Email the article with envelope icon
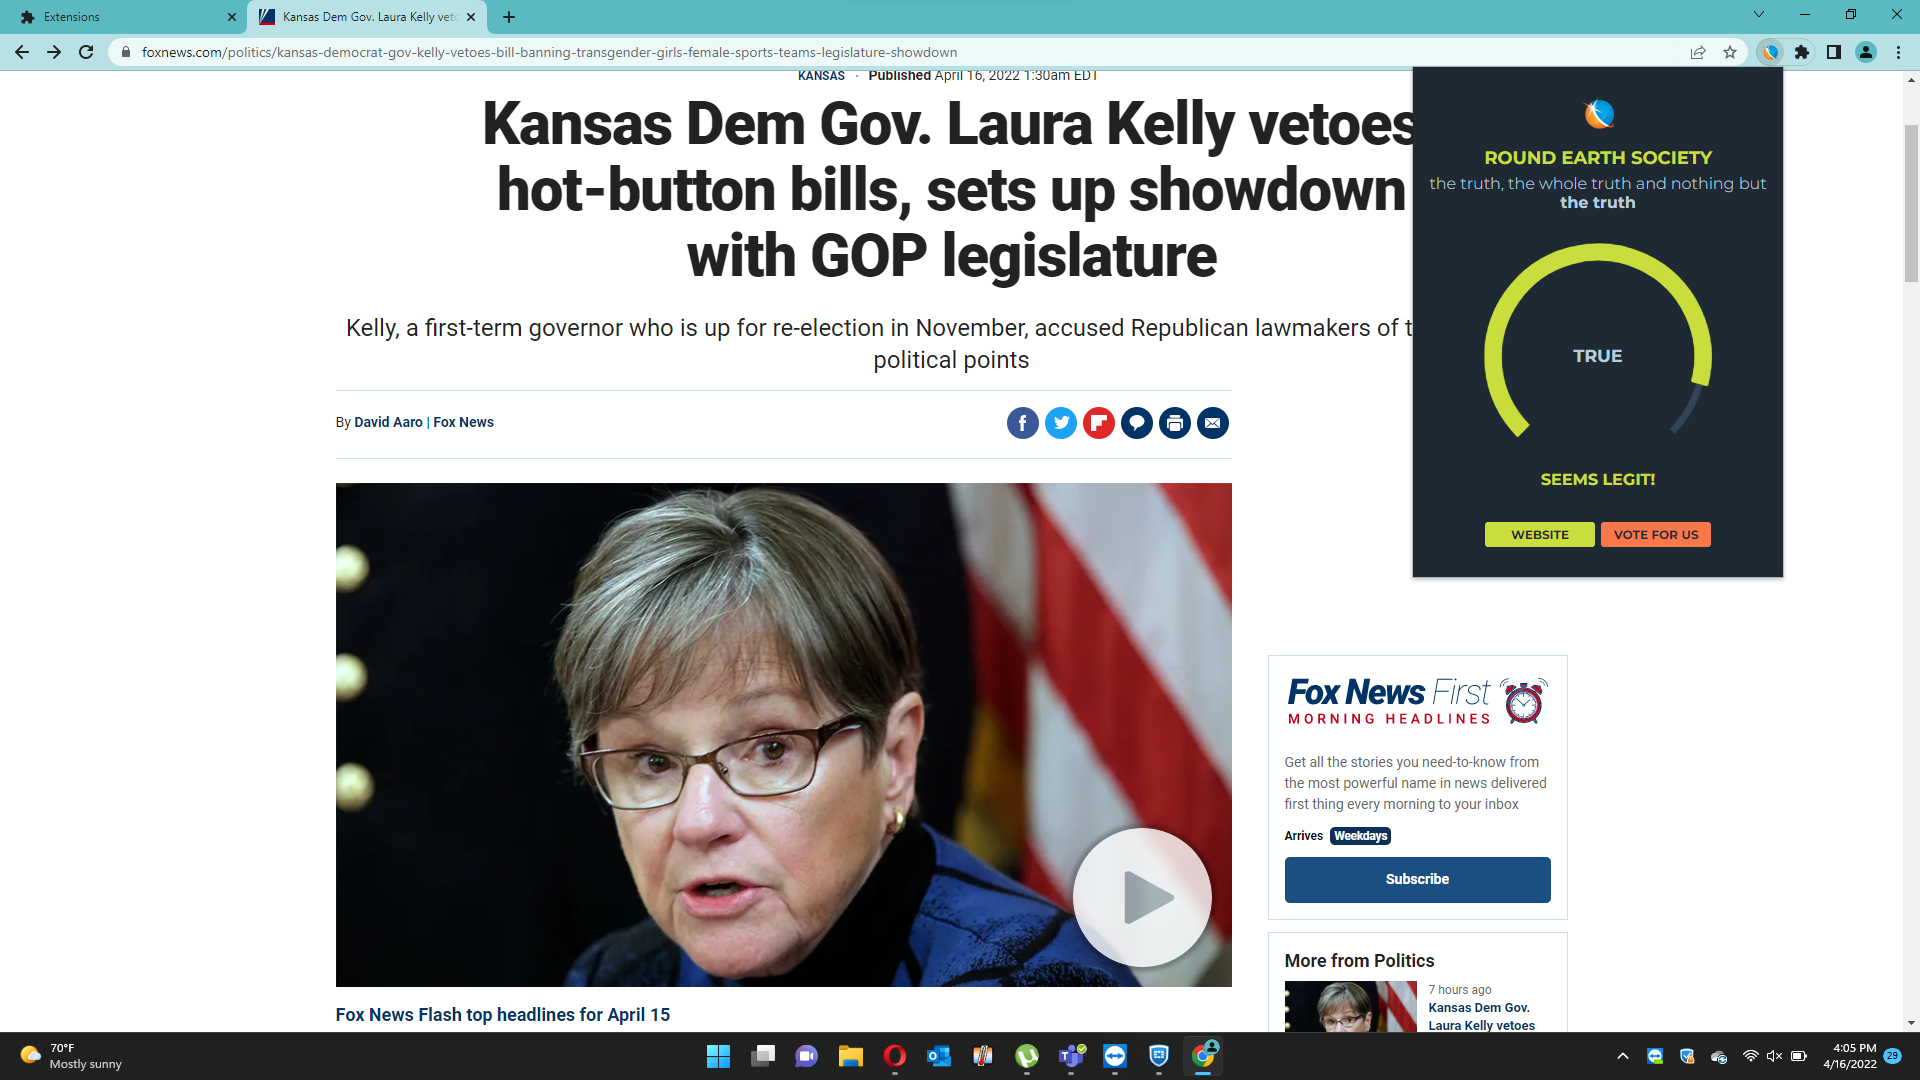This screenshot has height=1080, width=1920. (1212, 423)
